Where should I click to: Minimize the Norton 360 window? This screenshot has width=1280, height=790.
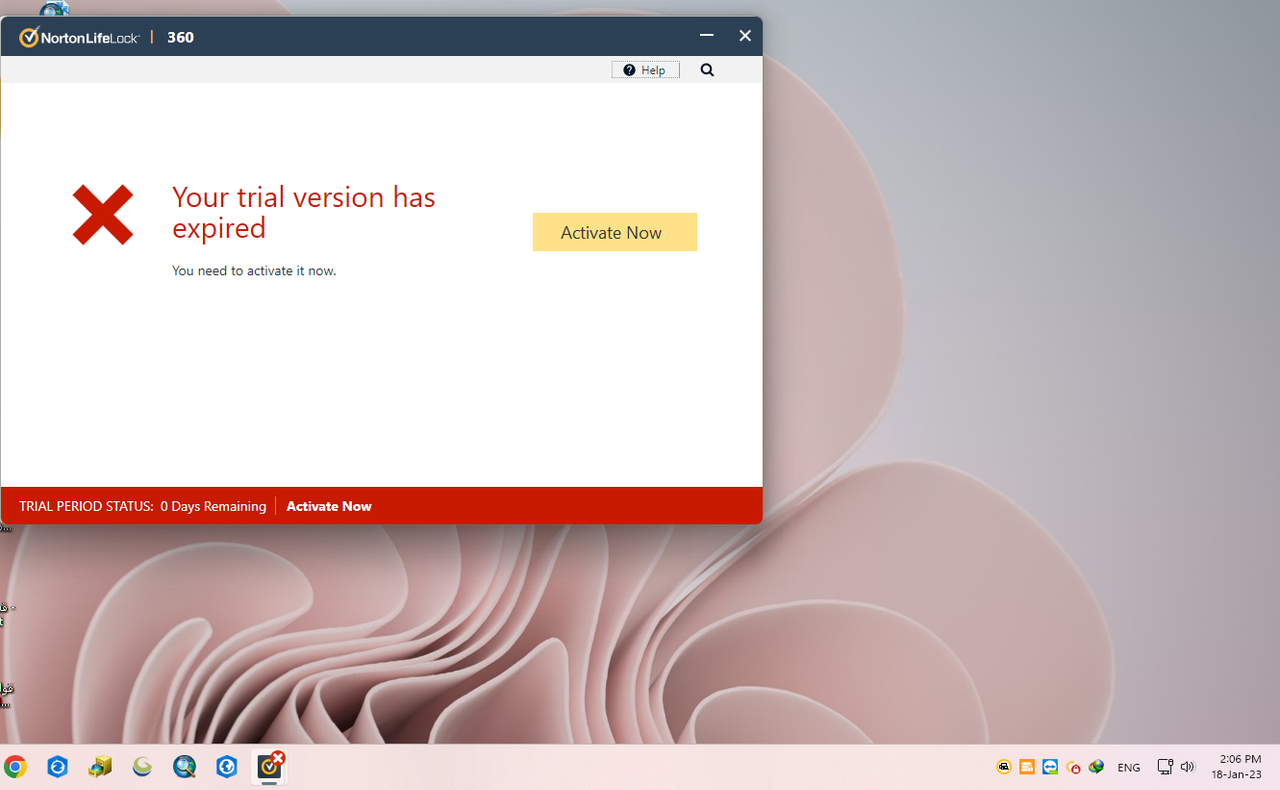pos(707,36)
